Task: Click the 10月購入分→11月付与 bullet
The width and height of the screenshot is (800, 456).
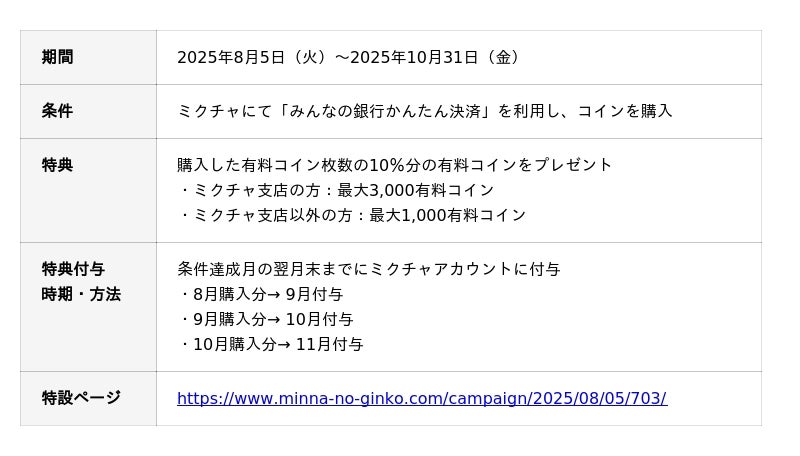Action: click(x=272, y=344)
